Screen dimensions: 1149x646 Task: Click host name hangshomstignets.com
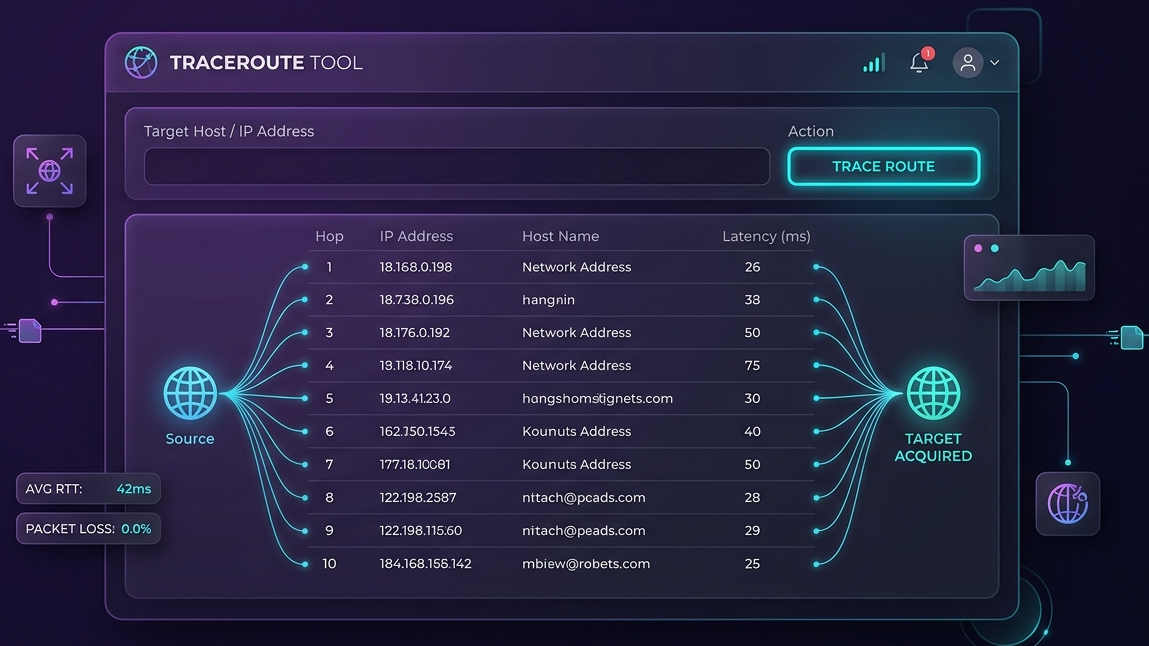pyautogui.click(x=597, y=398)
